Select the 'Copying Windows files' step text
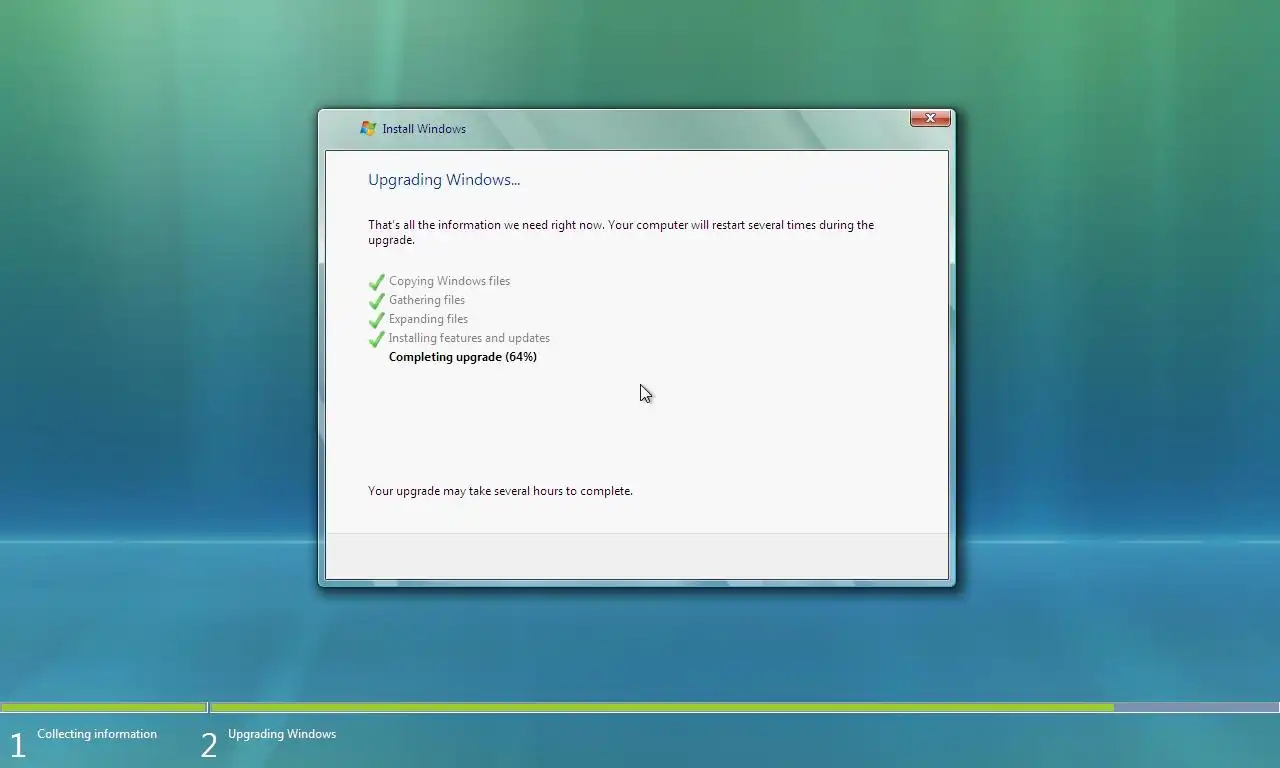This screenshot has height=768, width=1280. pos(449,281)
